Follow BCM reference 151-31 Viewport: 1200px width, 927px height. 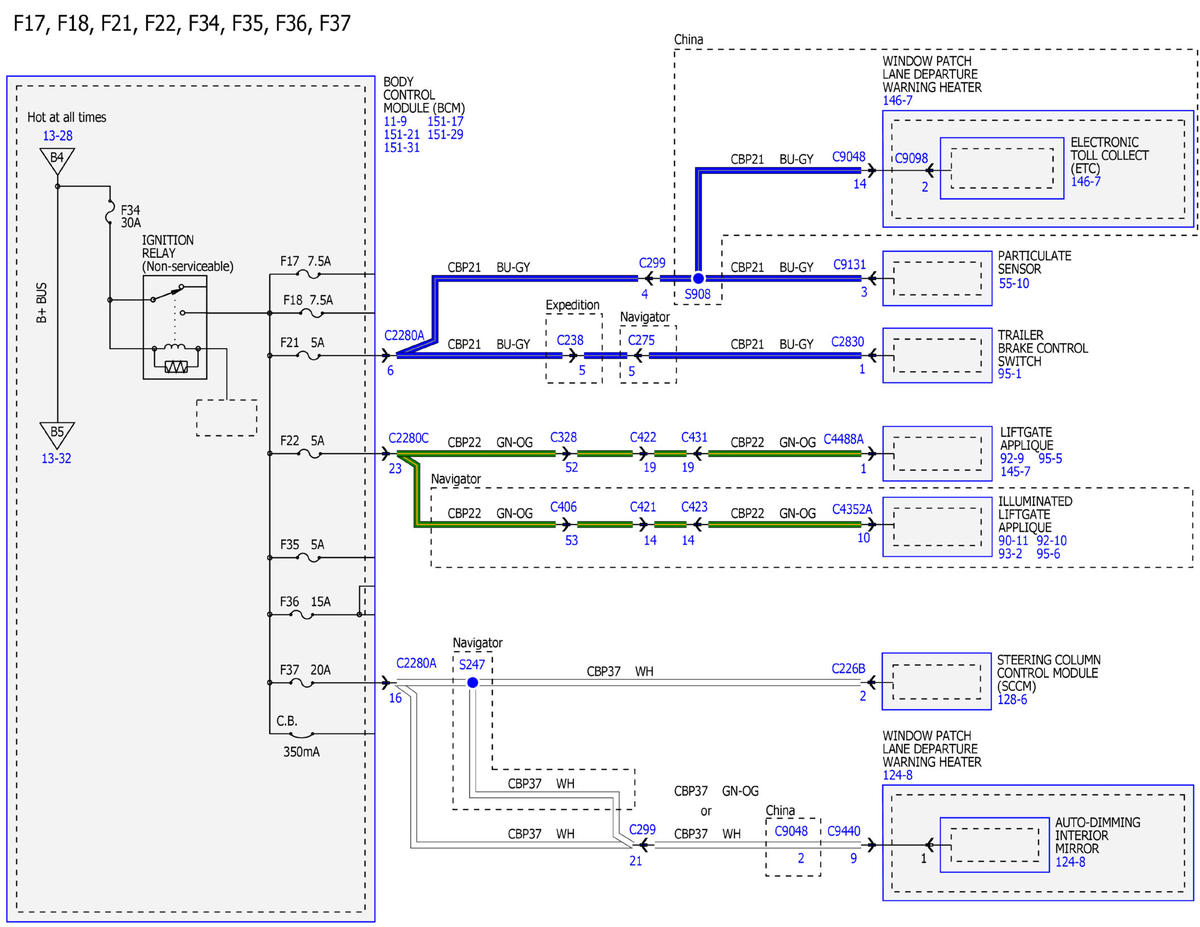[402, 147]
